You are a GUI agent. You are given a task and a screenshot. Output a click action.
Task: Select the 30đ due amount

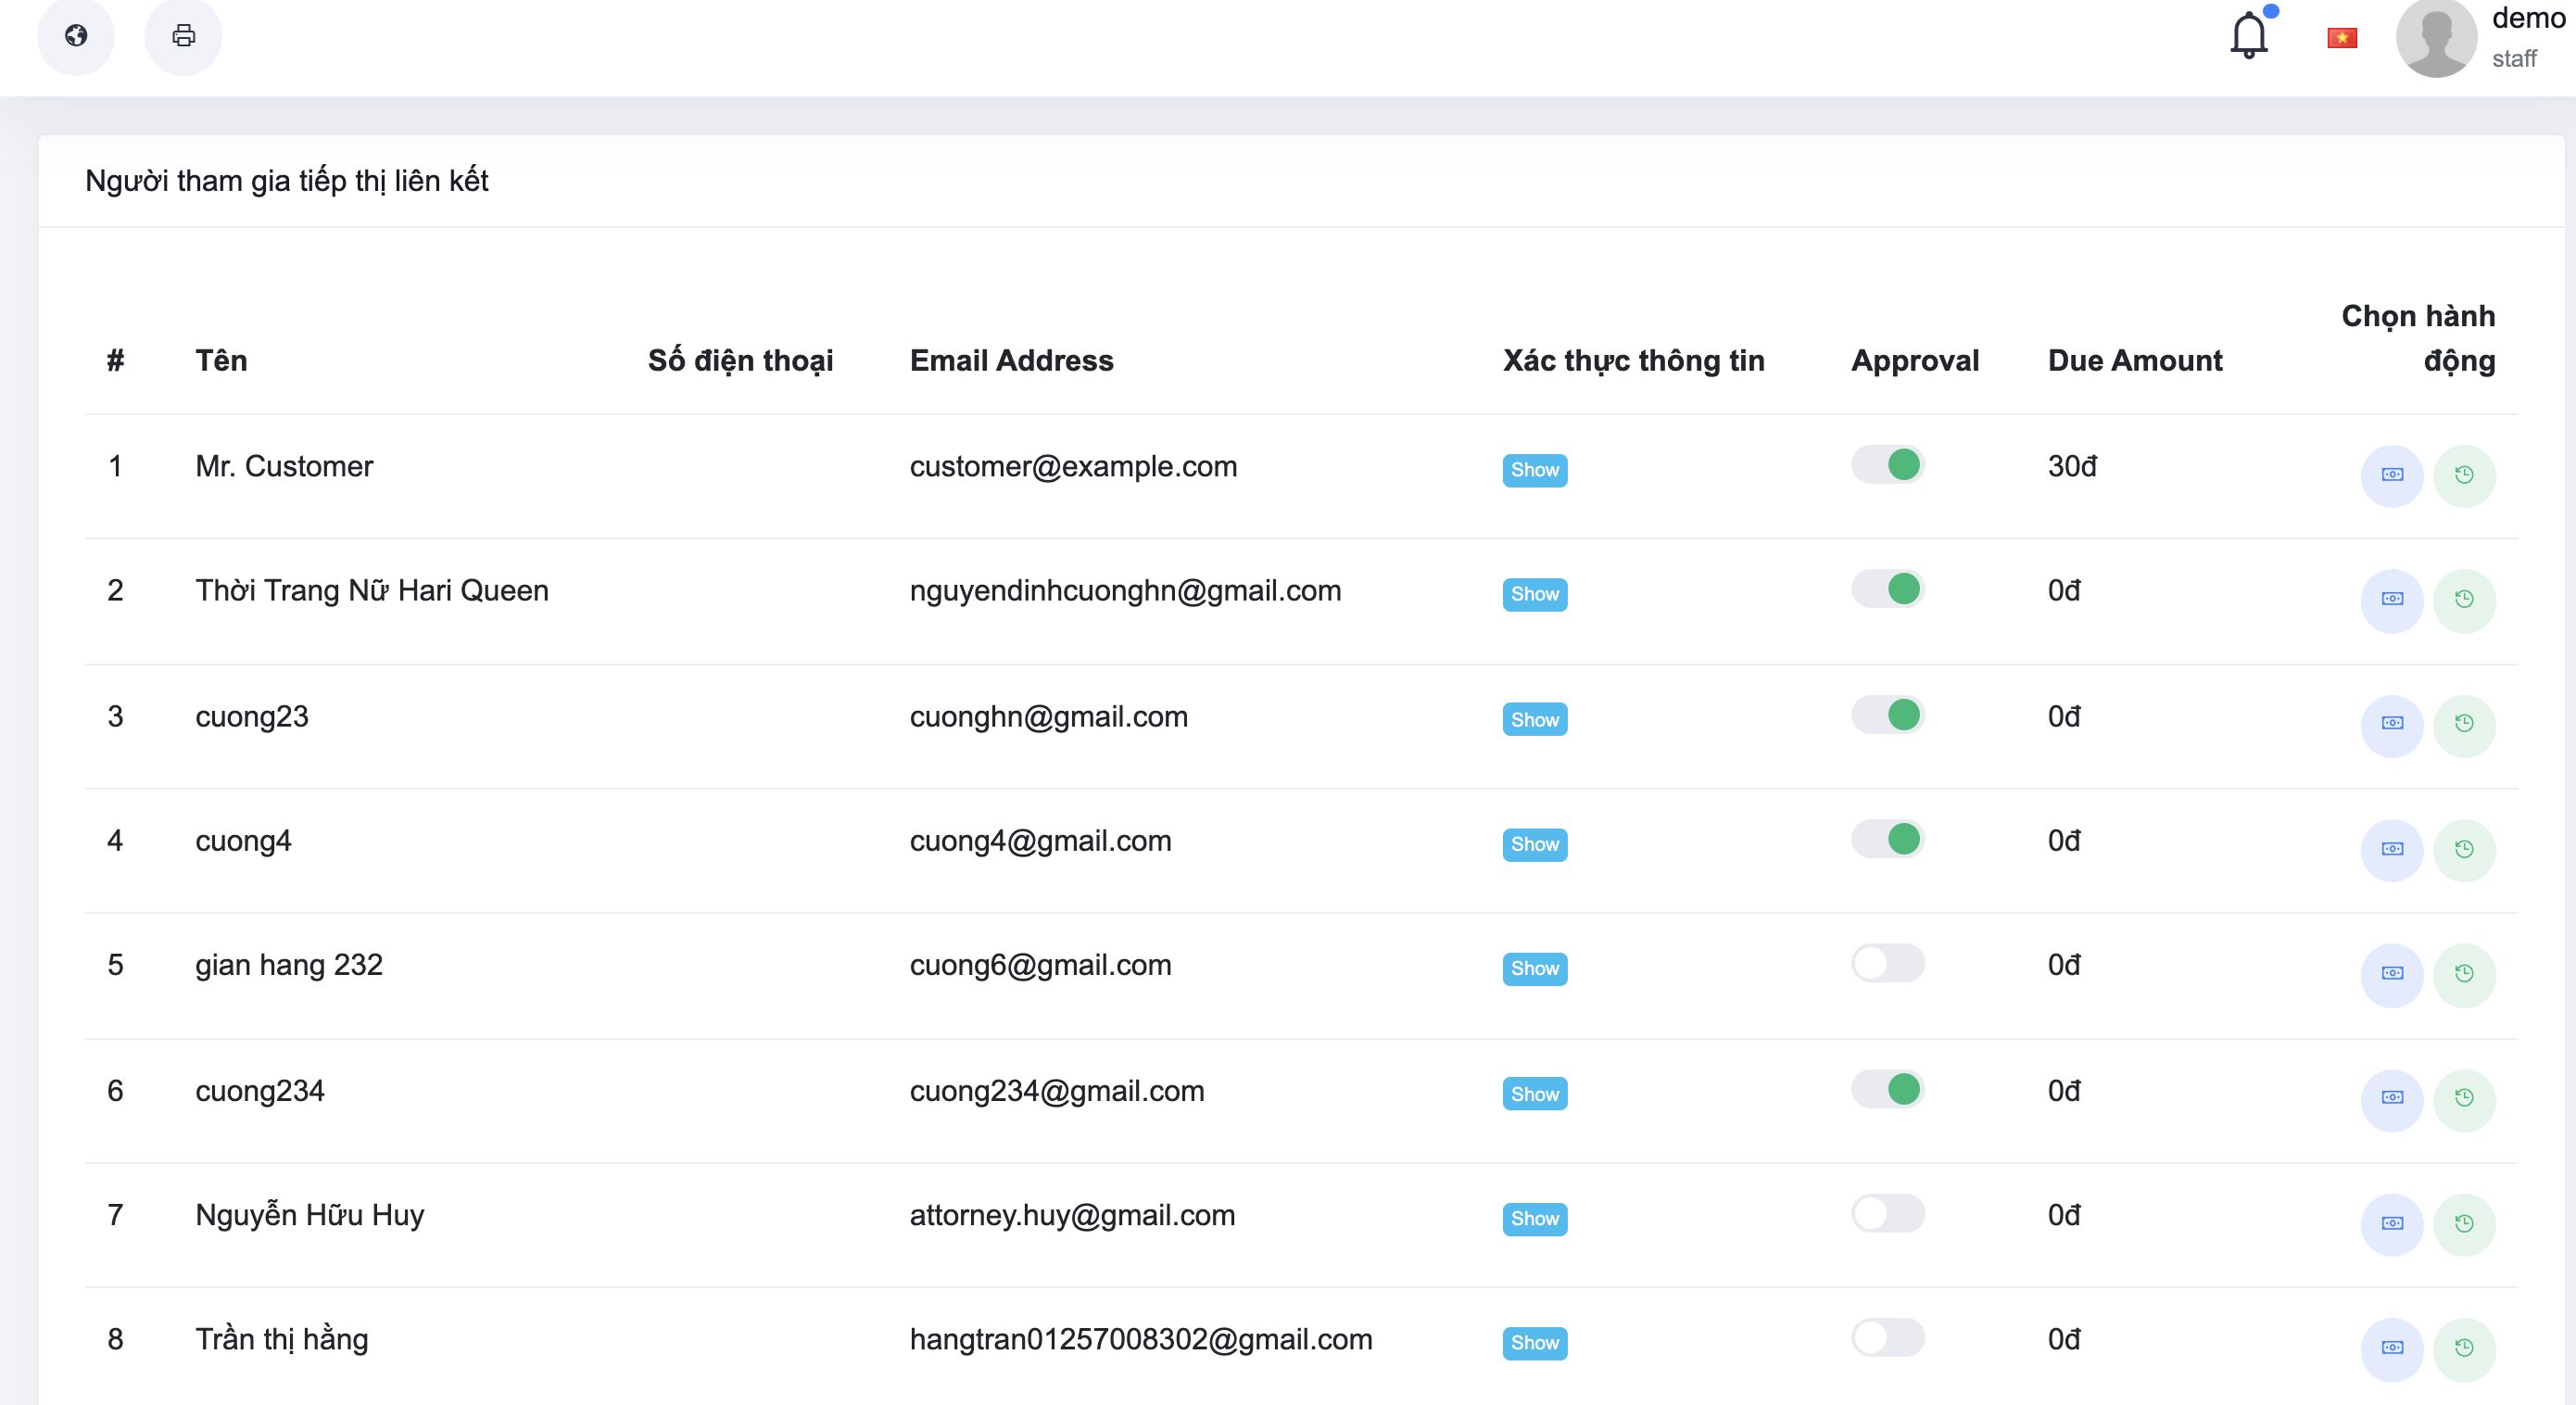[x=2072, y=467]
